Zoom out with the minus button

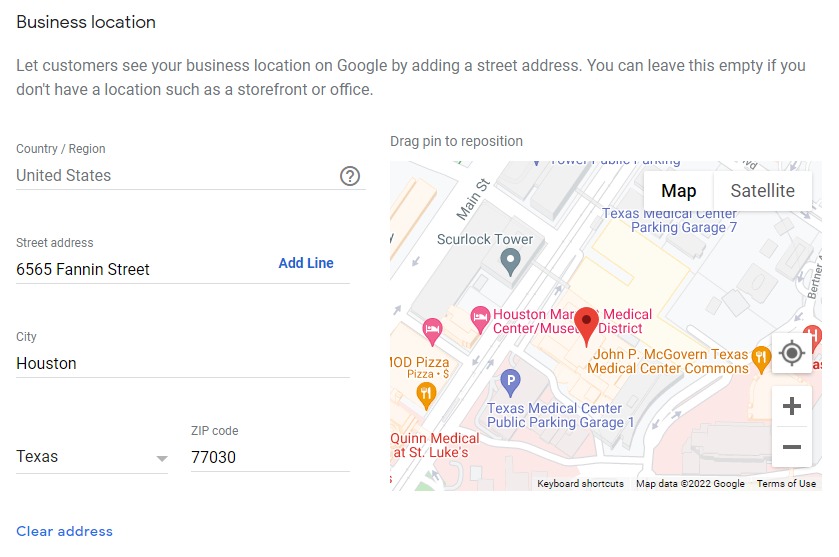(x=792, y=447)
